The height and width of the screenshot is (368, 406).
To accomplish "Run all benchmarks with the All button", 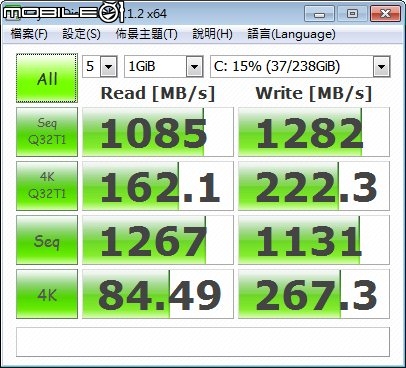I will [47, 78].
